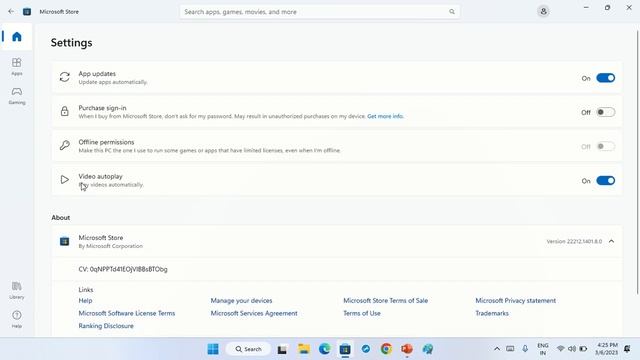
Task: Open the user account profile icon
Action: click(x=543, y=11)
